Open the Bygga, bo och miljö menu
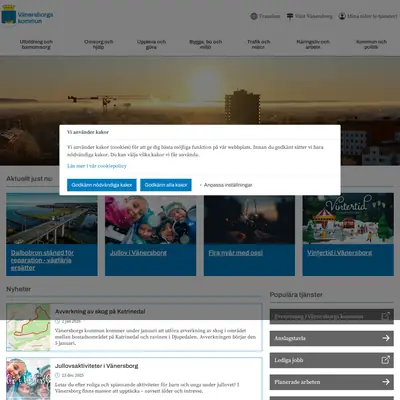This screenshot has width=400, height=400. (206, 44)
